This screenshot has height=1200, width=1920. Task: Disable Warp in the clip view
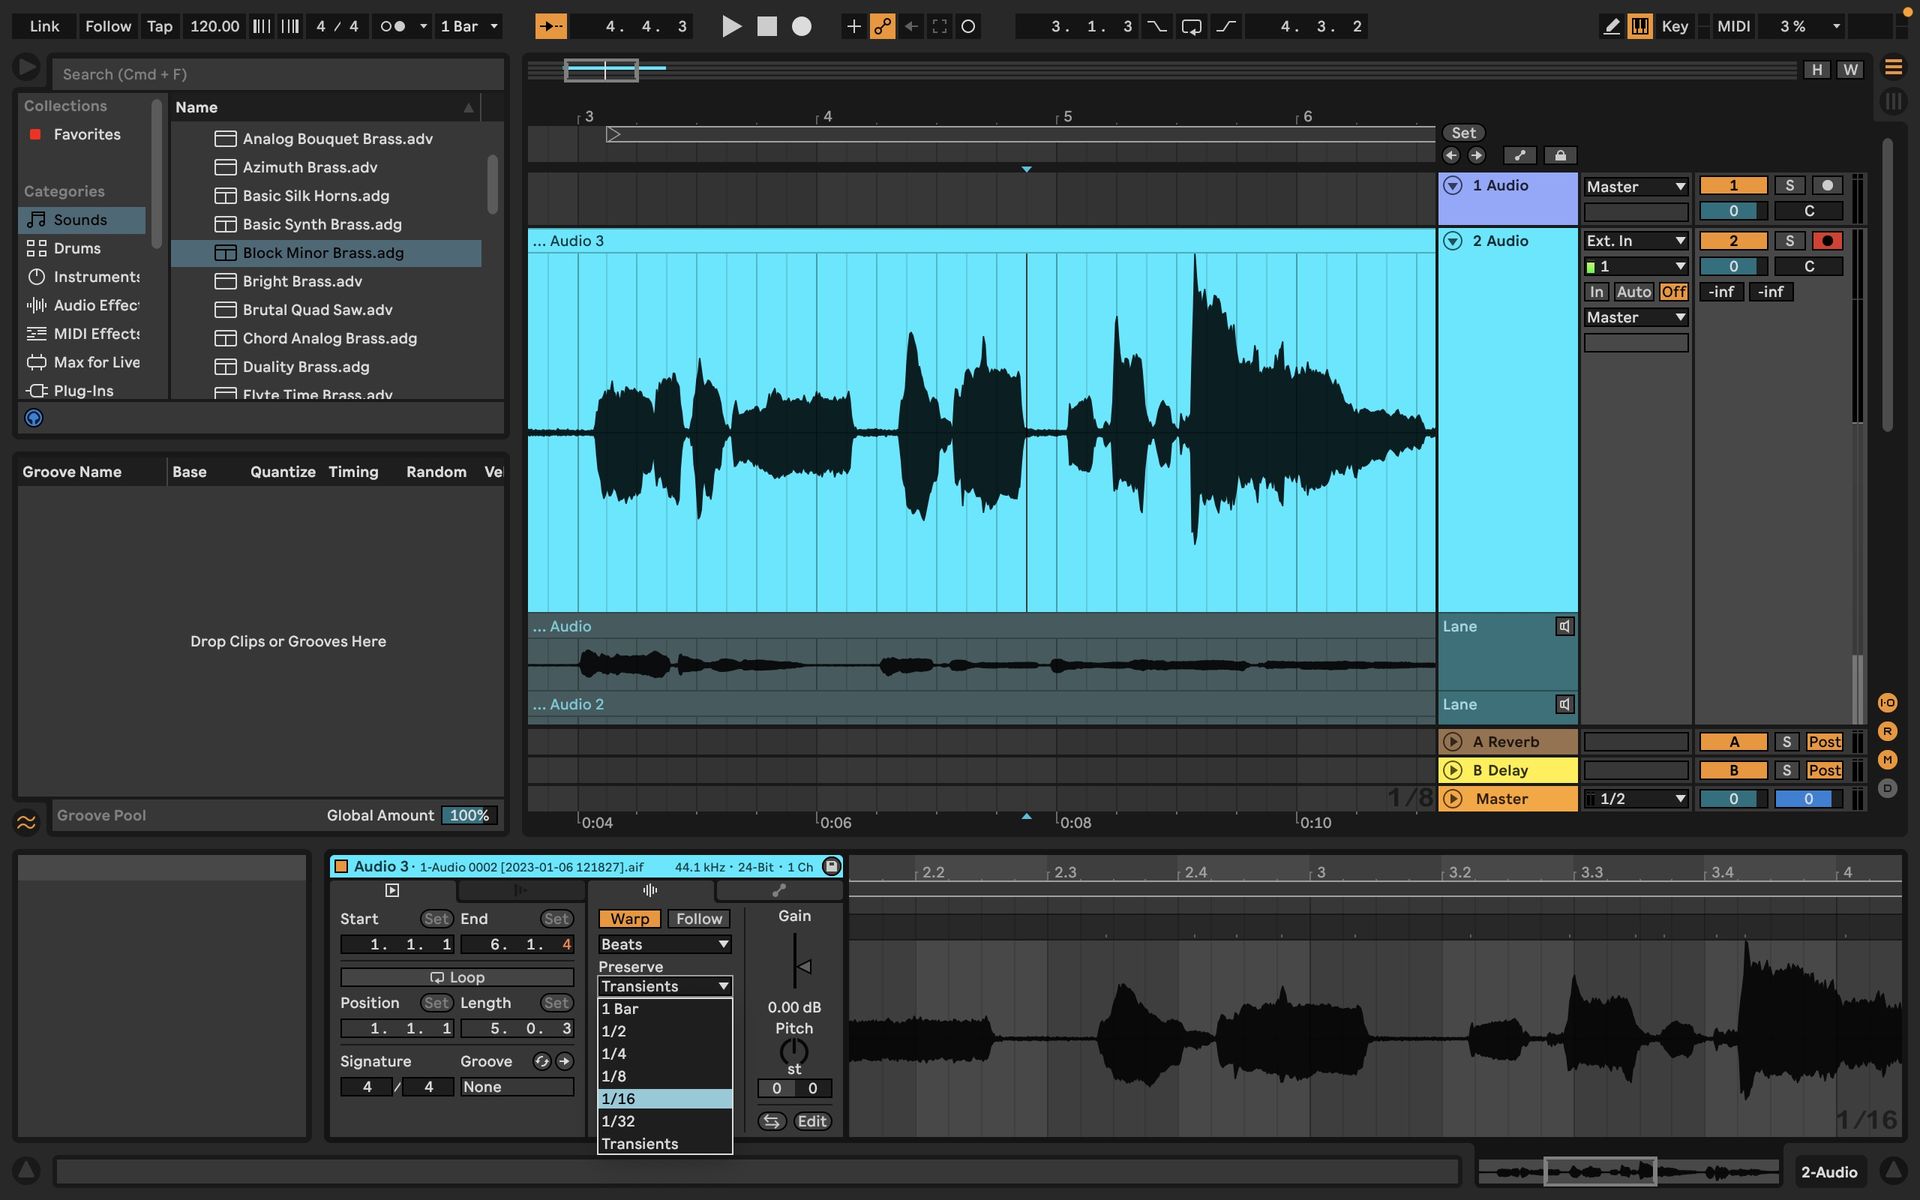pos(629,918)
